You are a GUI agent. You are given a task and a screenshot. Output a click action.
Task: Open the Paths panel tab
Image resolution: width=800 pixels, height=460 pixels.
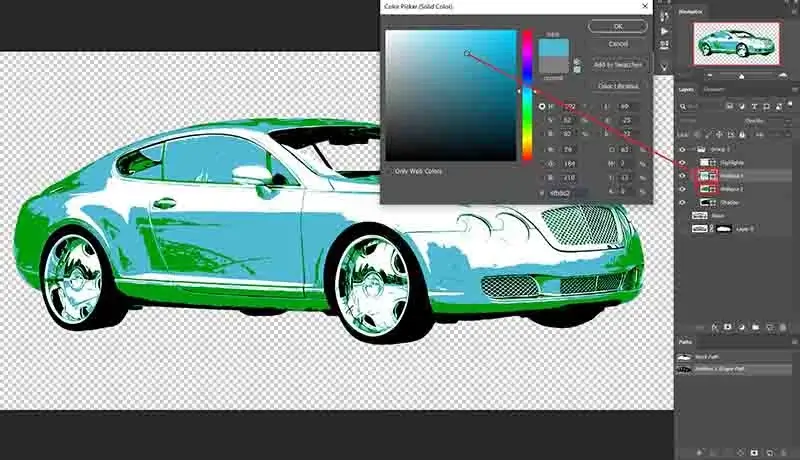click(684, 342)
